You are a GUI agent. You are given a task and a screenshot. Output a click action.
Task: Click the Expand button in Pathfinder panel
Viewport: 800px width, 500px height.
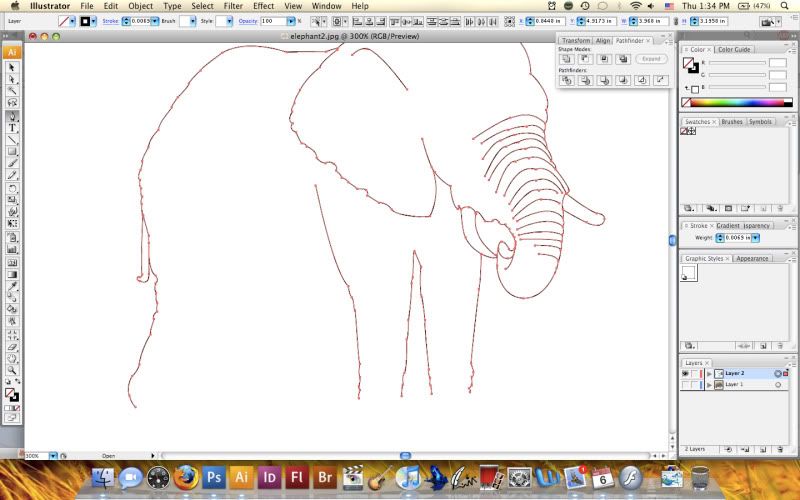point(651,59)
